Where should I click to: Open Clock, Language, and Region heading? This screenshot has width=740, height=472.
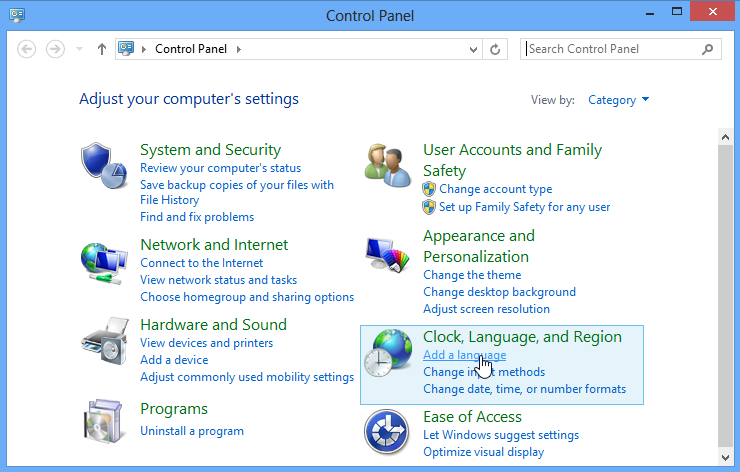coord(522,337)
